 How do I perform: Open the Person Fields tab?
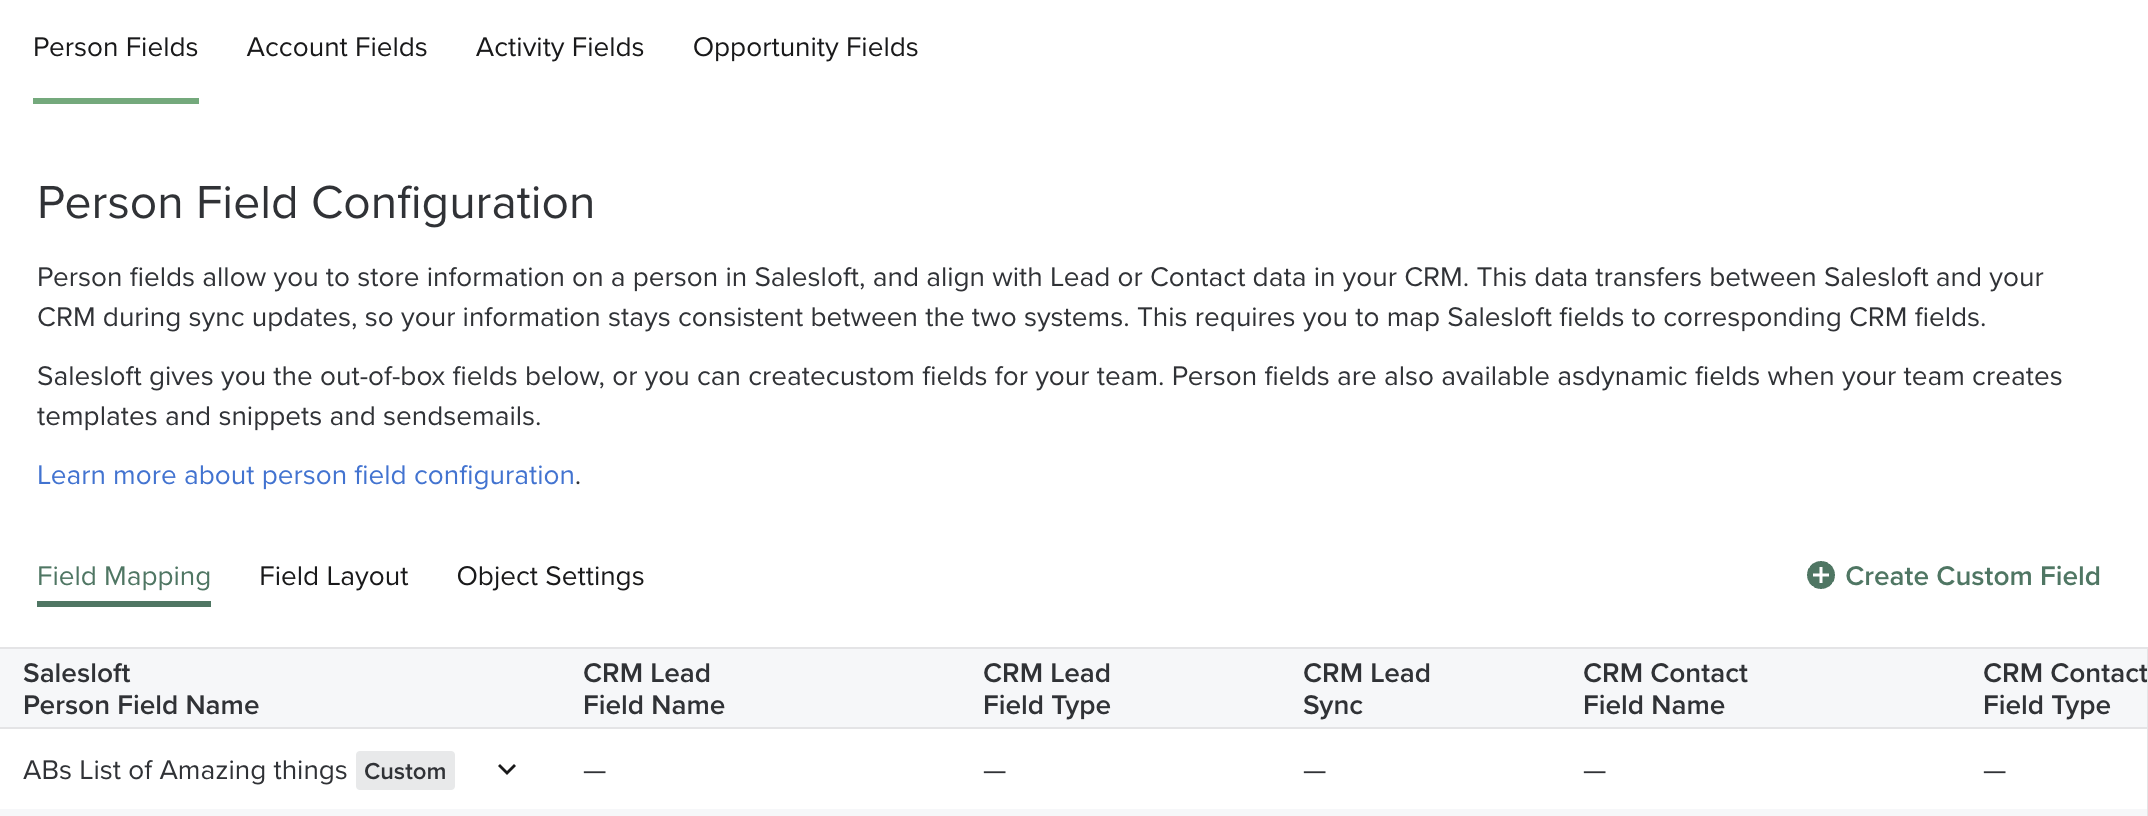point(116,47)
